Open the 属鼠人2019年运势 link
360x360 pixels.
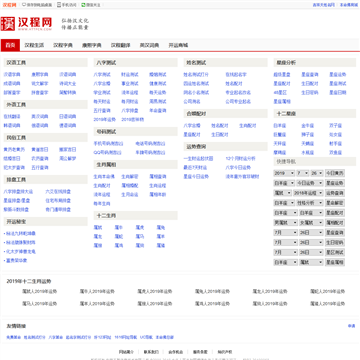pyautogui.click(x=40, y=292)
